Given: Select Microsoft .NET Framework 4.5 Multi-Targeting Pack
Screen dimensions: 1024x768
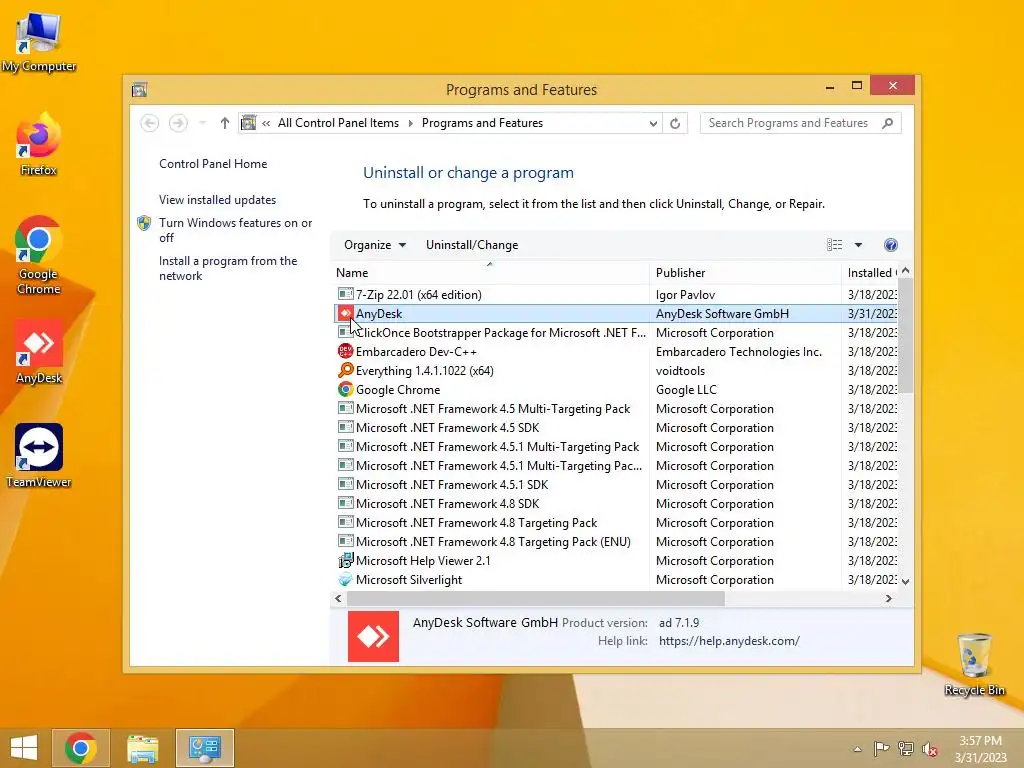Looking at the screenshot, I should tap(616, 408).
